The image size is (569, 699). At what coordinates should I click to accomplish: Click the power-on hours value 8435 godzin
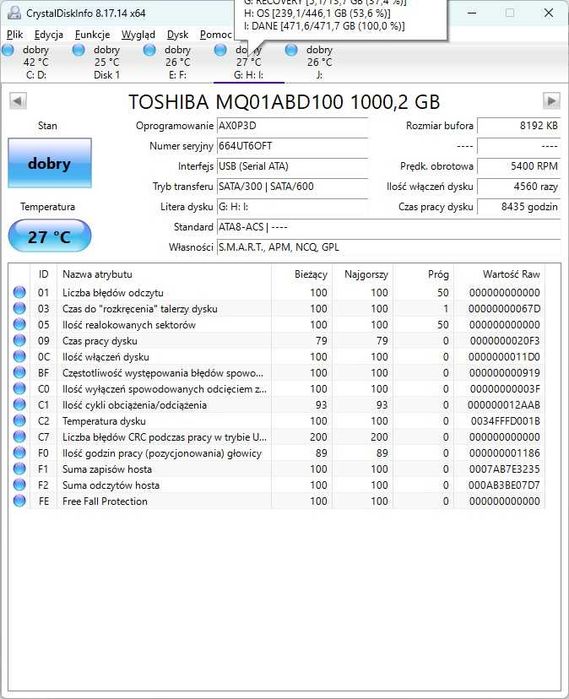pos(519,207)
